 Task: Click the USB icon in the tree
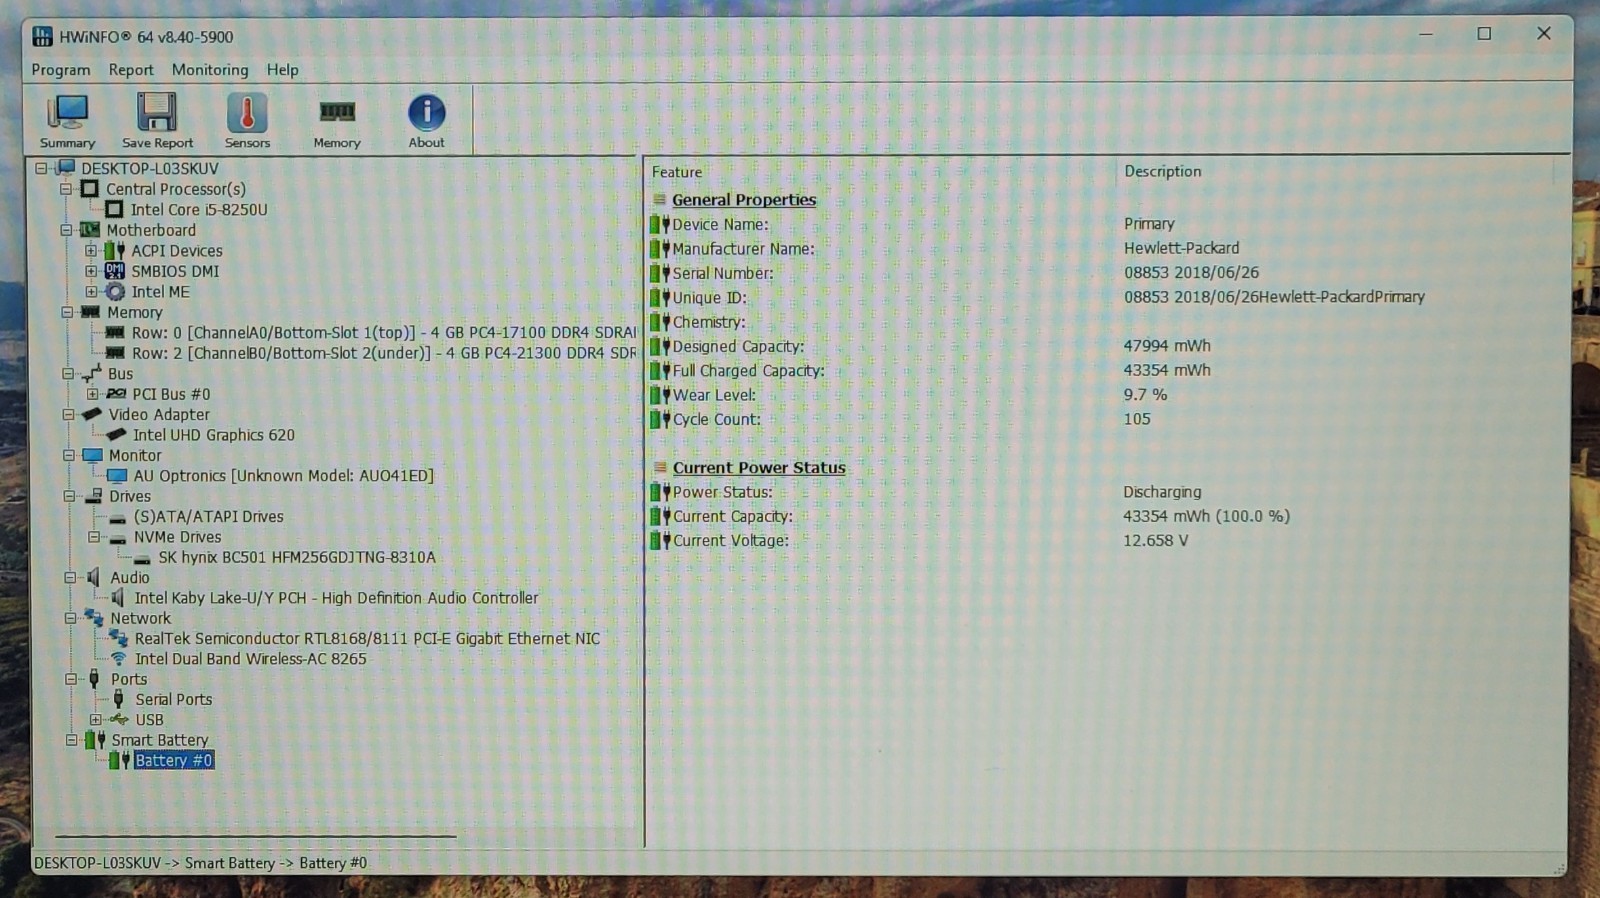point(120,719)
